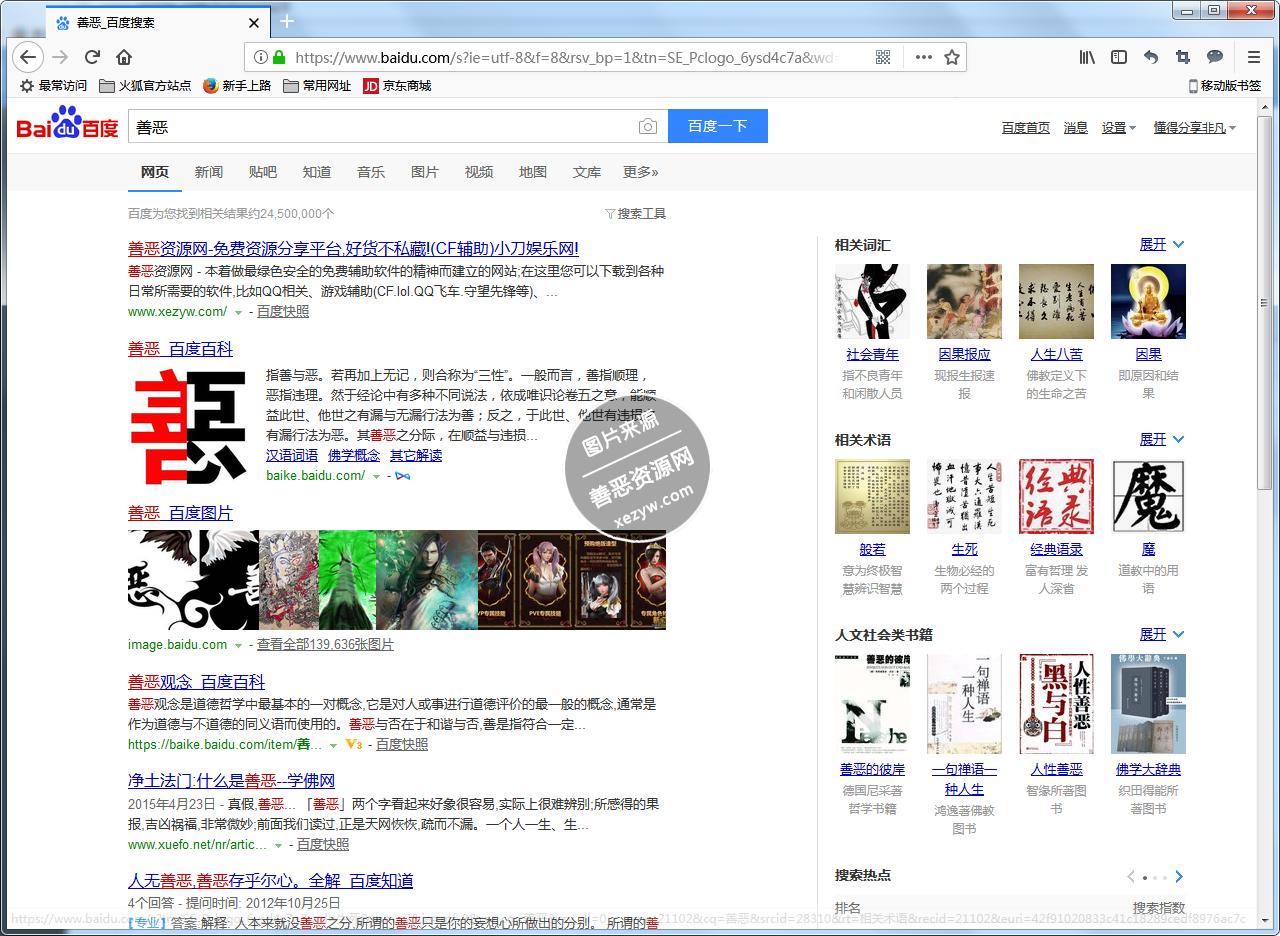Open the Firefox hamburger menu
The width and height of the screenshot is (1280, 936).
pos(1253,57)
